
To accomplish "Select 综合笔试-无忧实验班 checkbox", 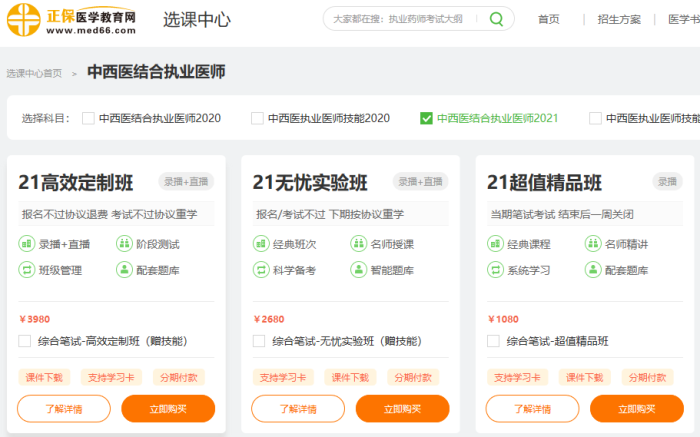I will 259,341.
